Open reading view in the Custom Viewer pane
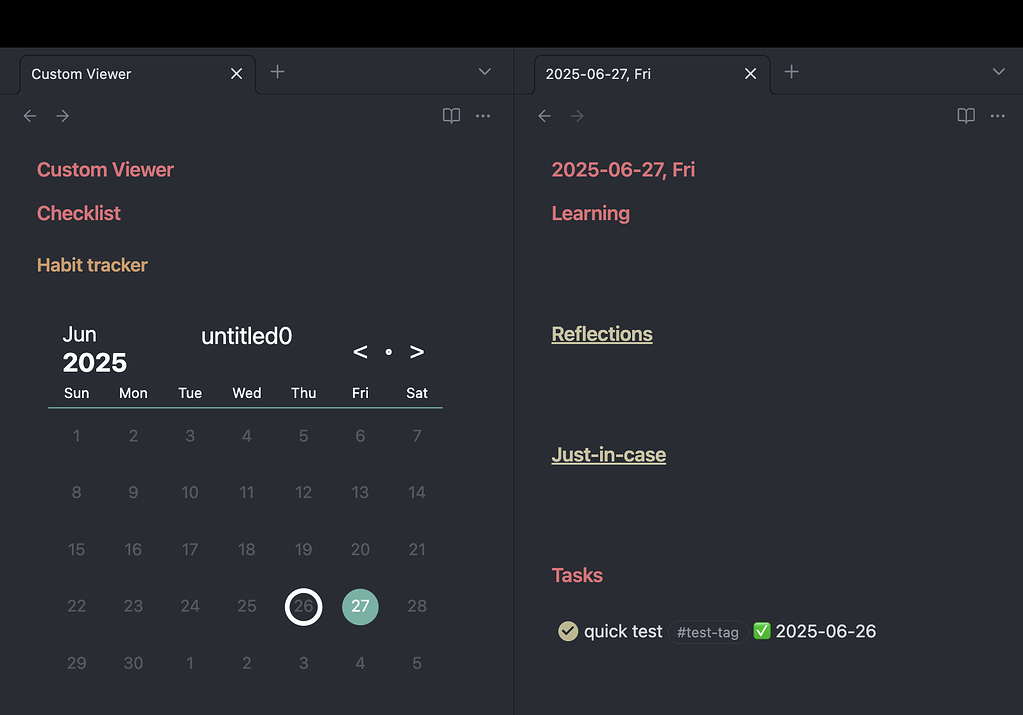This screenshot has width=1023, height=715. pos(451,115)
